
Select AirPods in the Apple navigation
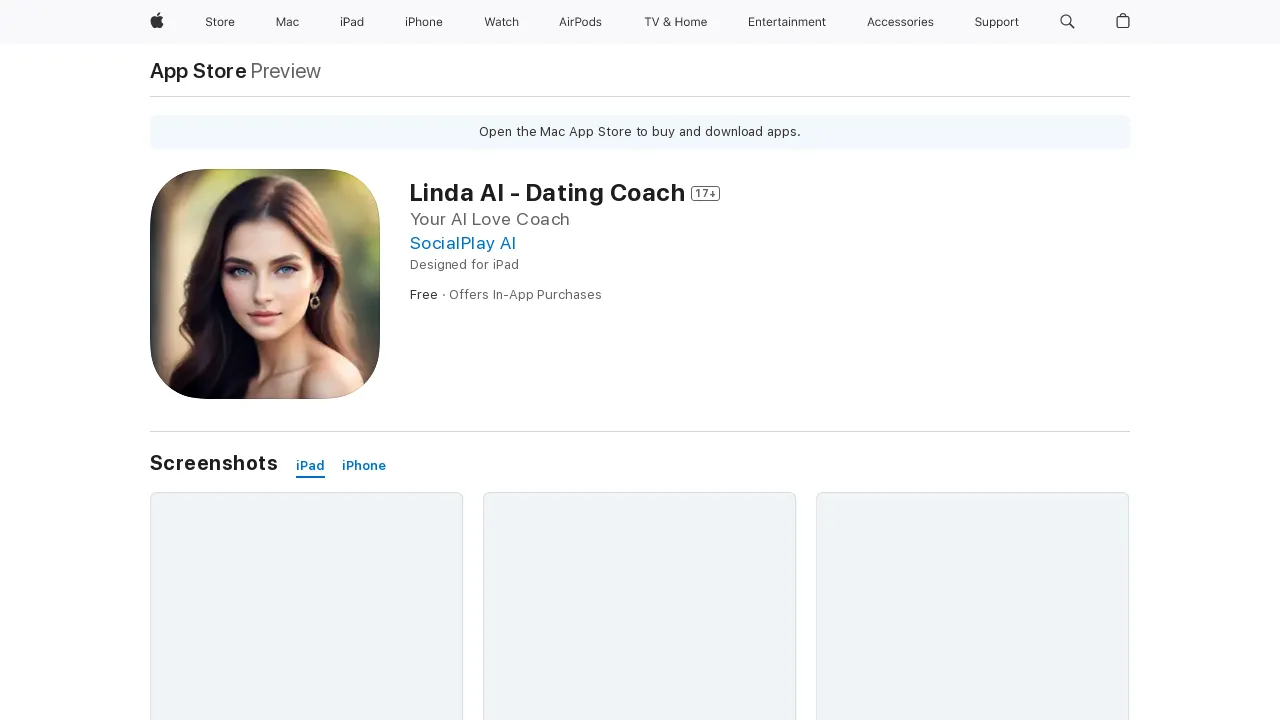[580, 22]
